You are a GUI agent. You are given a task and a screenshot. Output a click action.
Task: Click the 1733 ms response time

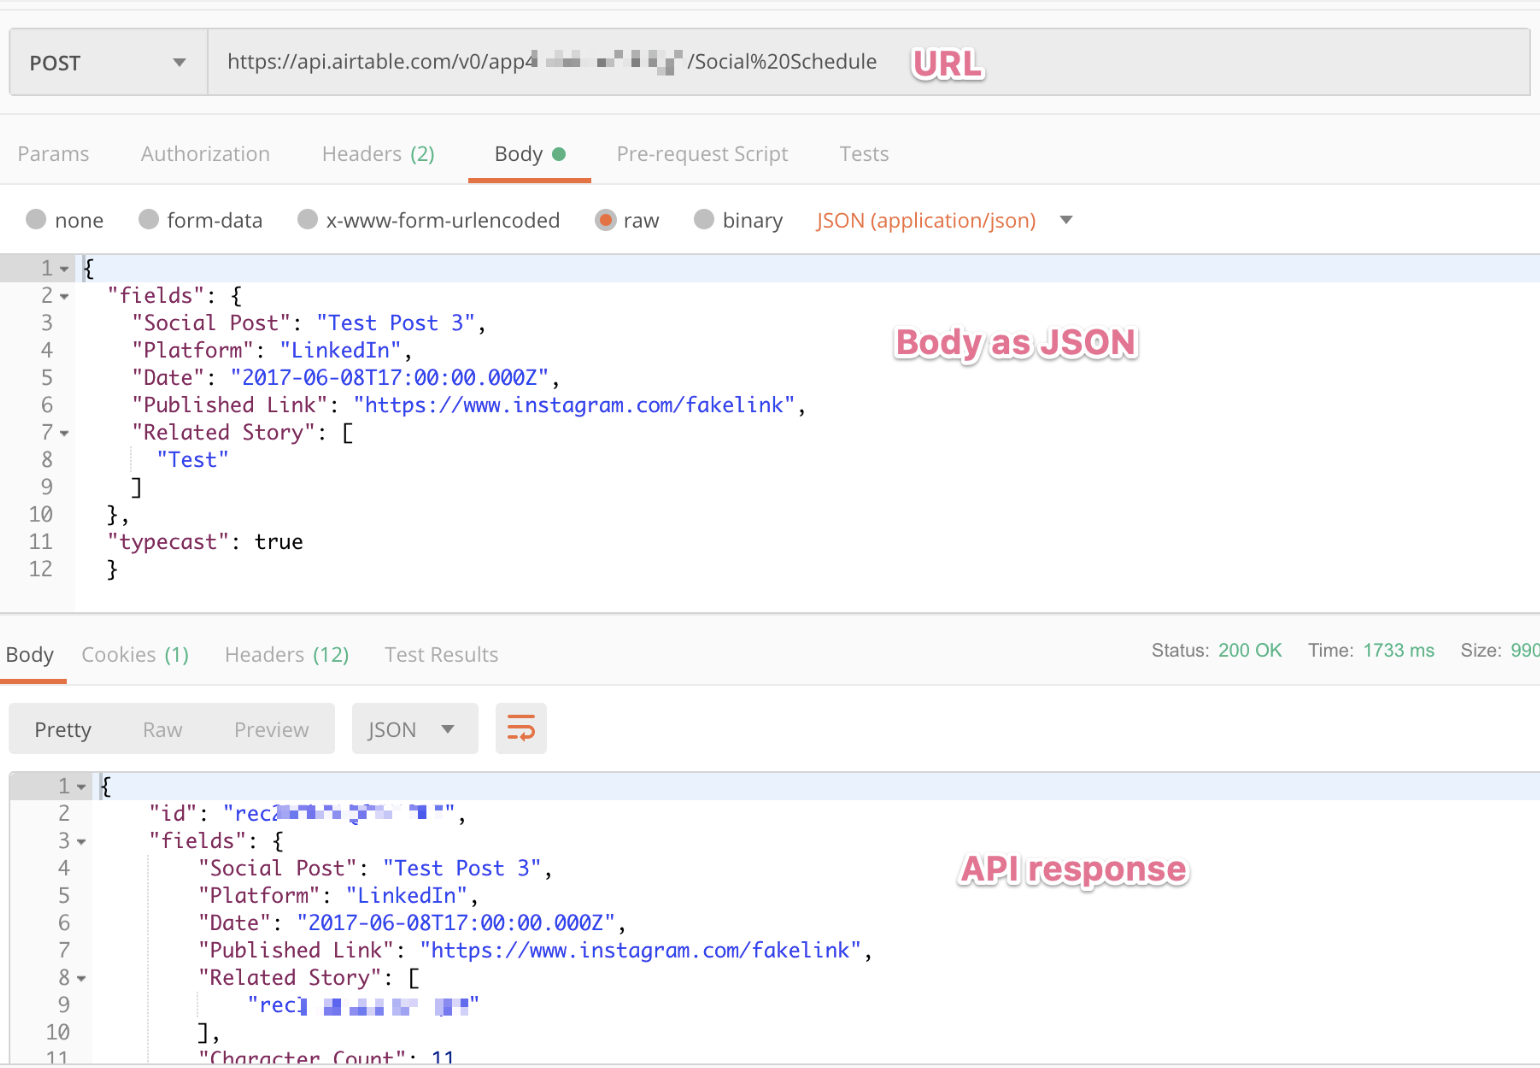(x=1399, y=650)
